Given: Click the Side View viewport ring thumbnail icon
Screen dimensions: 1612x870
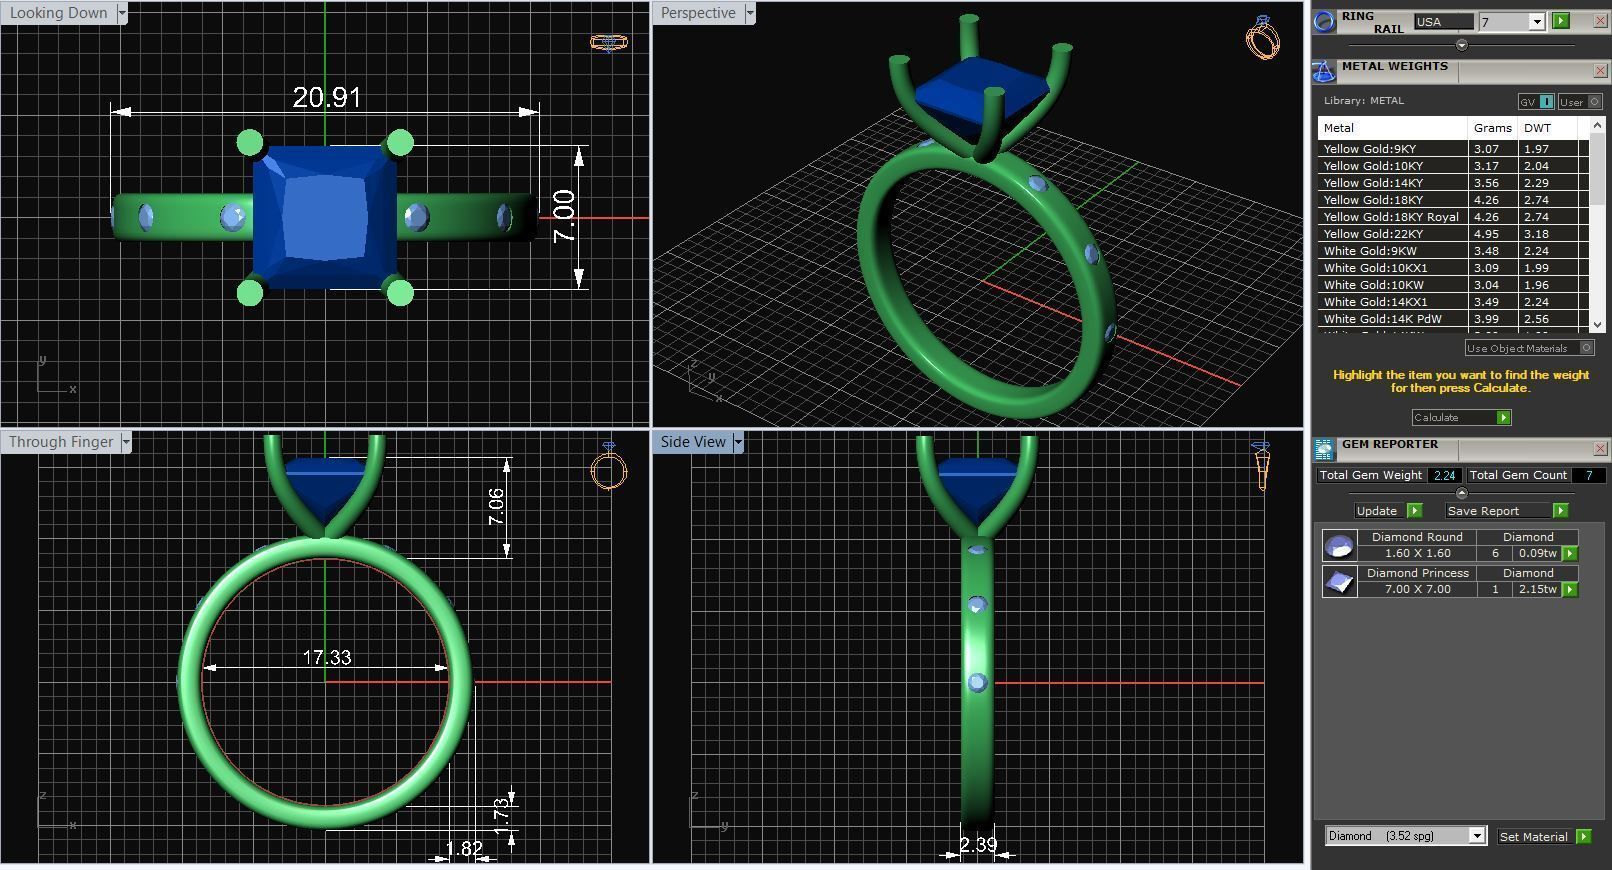Looking at the screenshot, I should [1261, 466].
